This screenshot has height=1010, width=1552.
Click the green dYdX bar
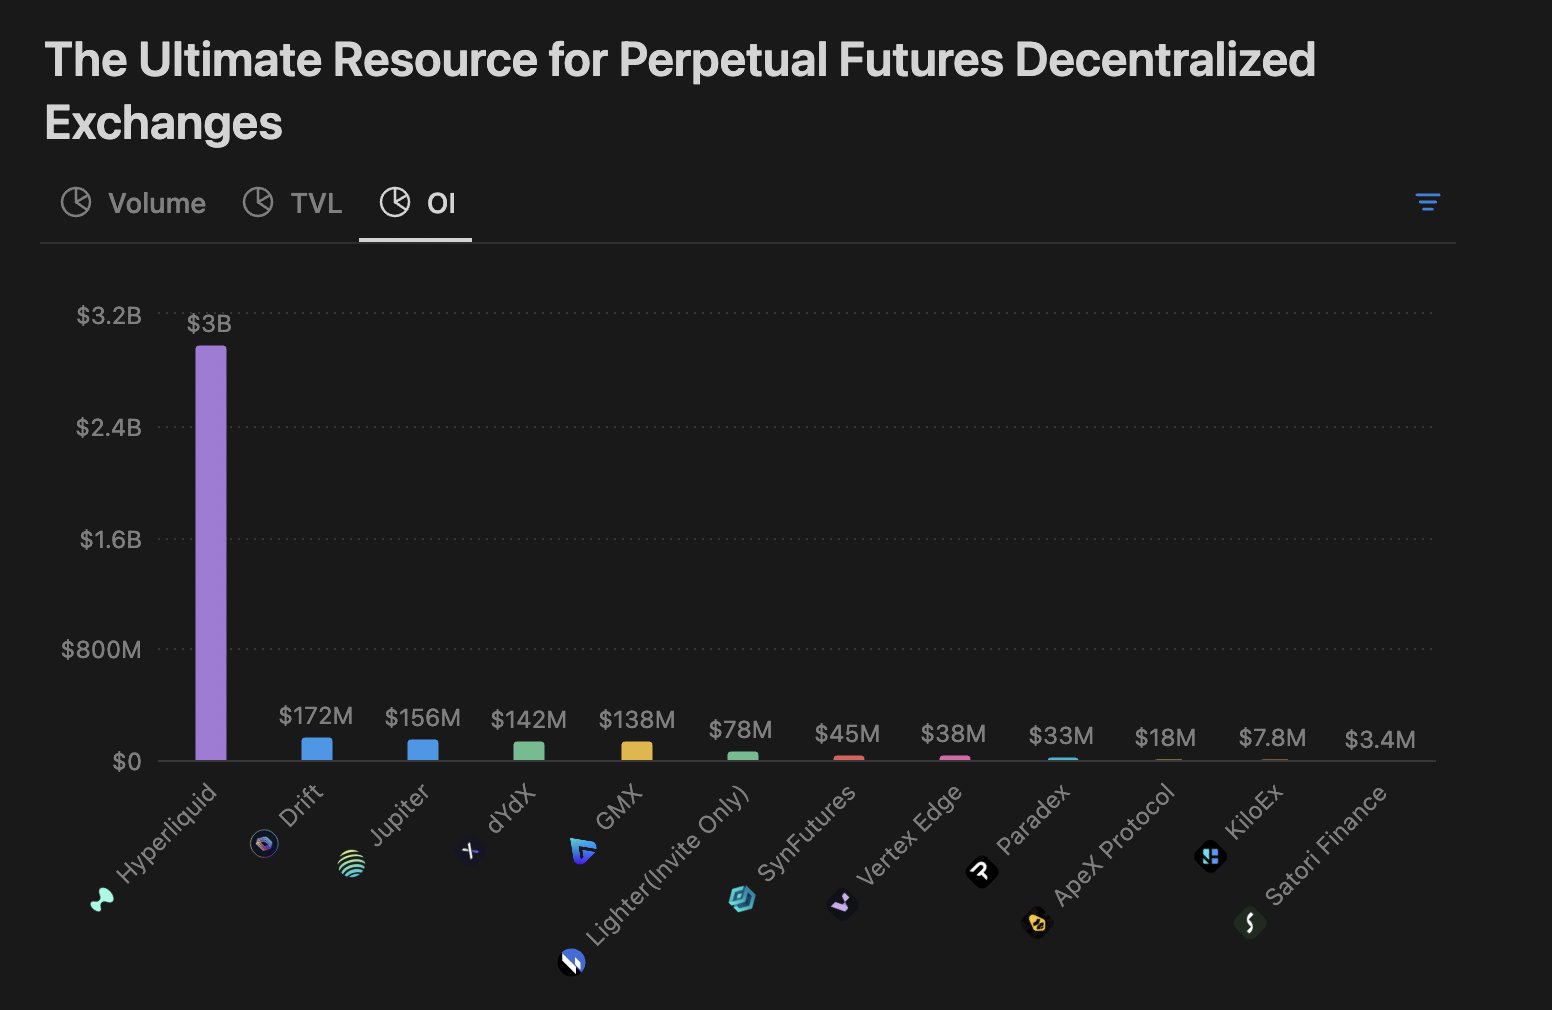coord(528,750)
